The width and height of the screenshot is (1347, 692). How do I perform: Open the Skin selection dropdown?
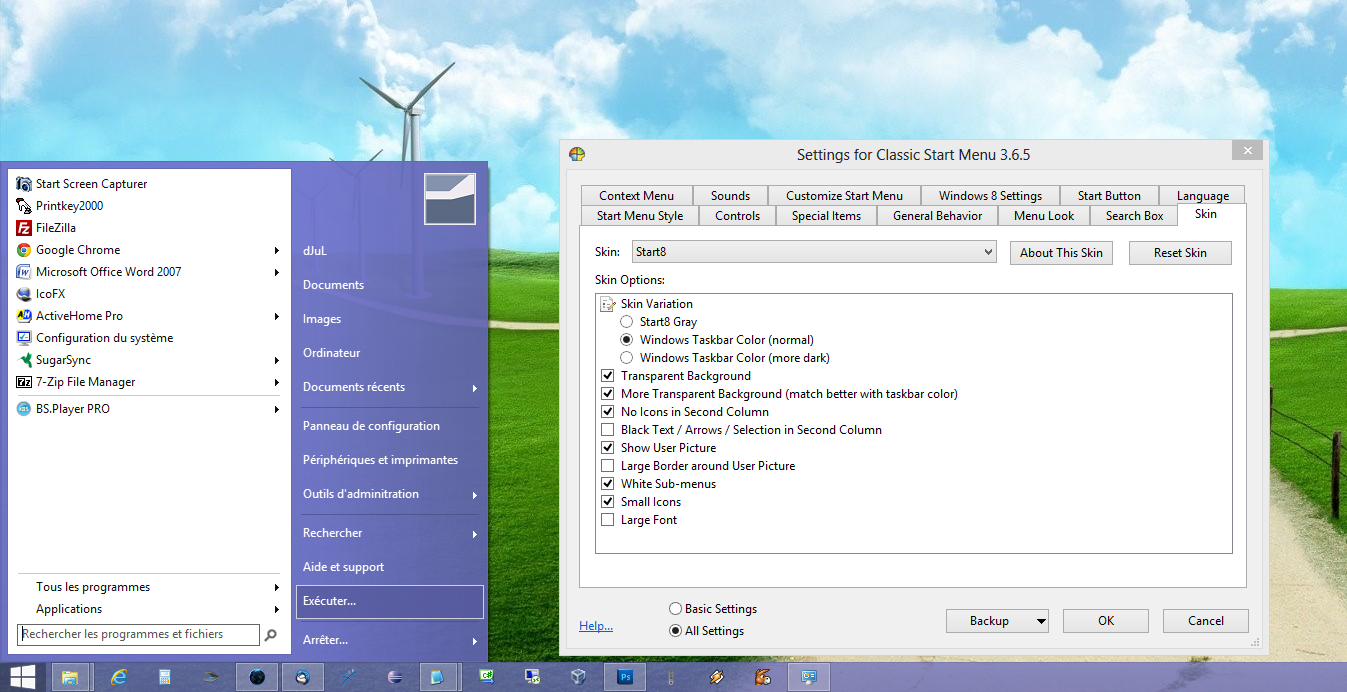[x=986, y=251]
